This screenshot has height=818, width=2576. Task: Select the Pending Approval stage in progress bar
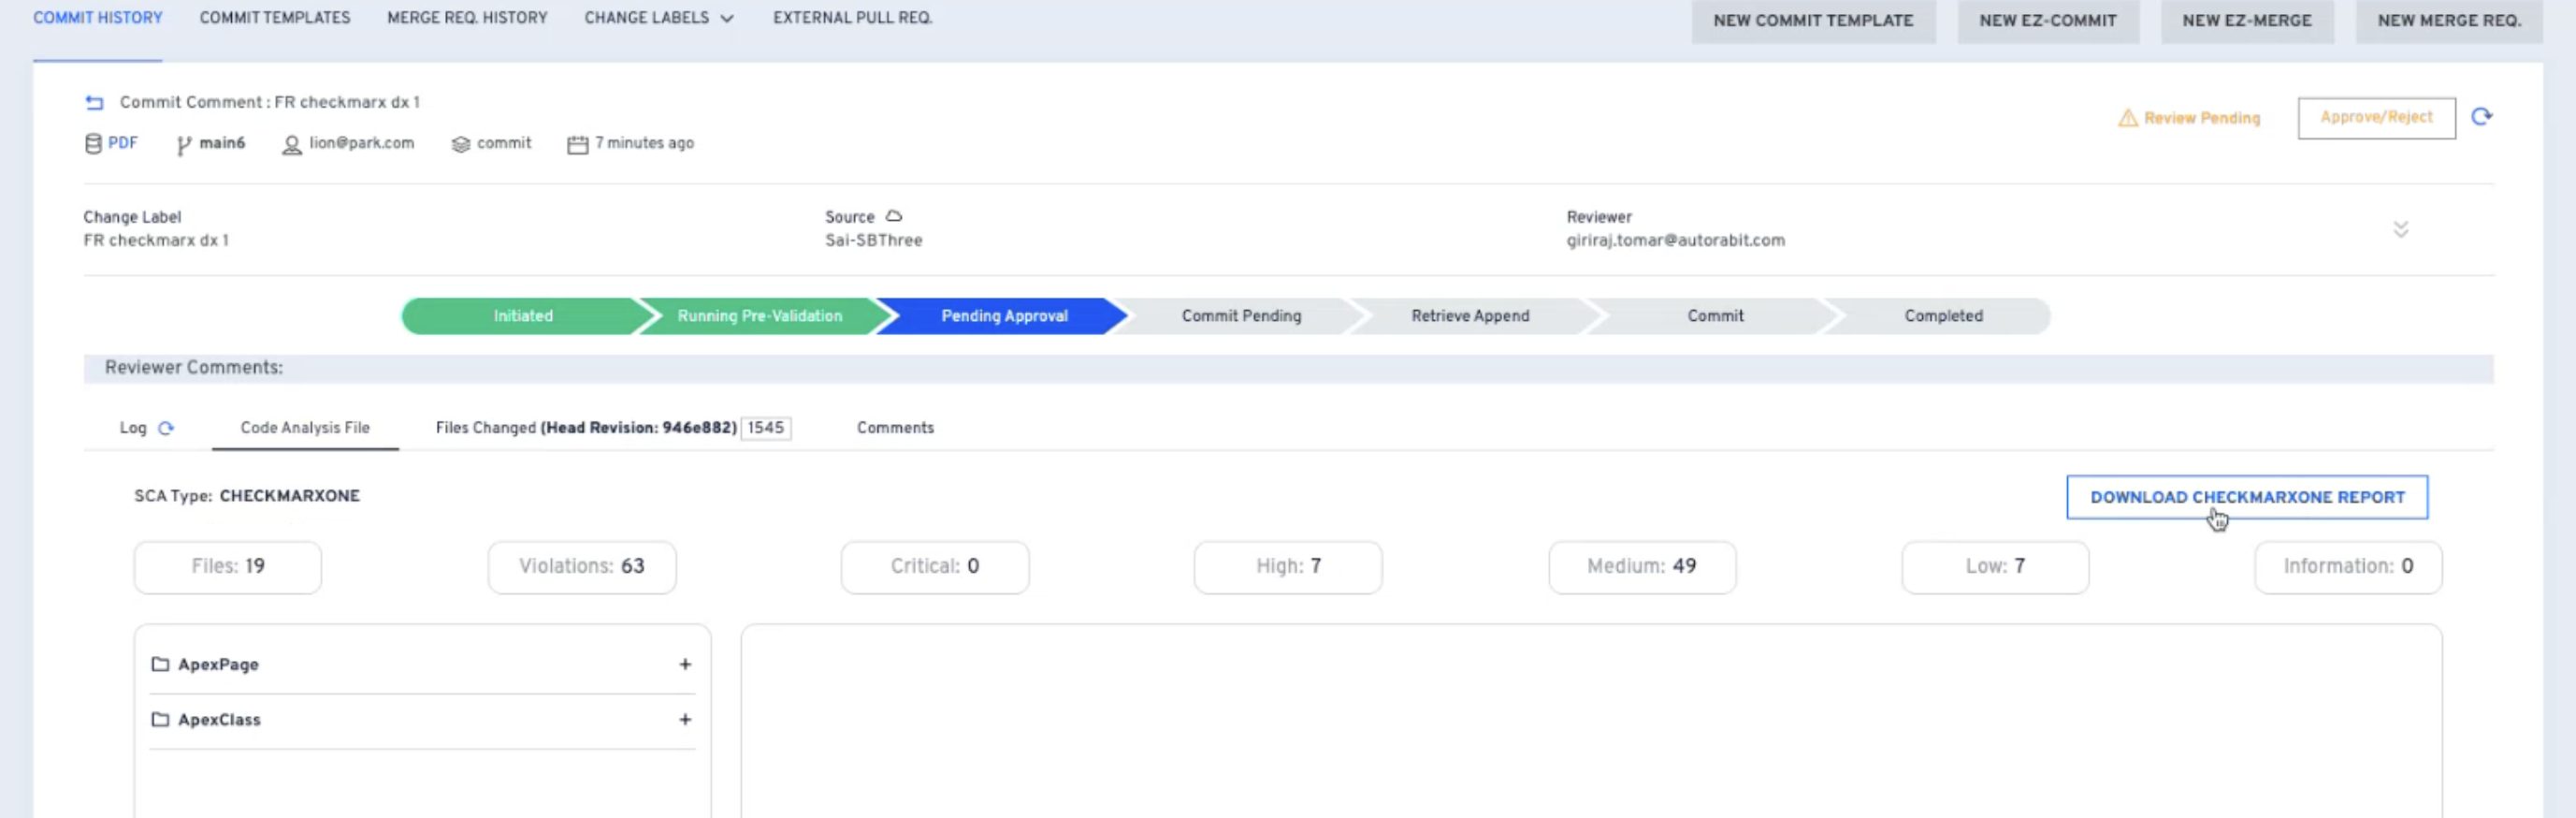click(1004, 316)
